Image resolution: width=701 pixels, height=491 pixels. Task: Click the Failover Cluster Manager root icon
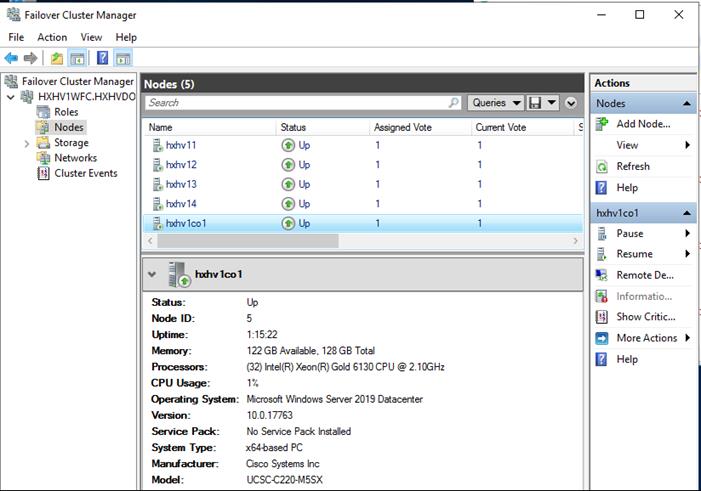pyautogui.click(x=12, y=81)
